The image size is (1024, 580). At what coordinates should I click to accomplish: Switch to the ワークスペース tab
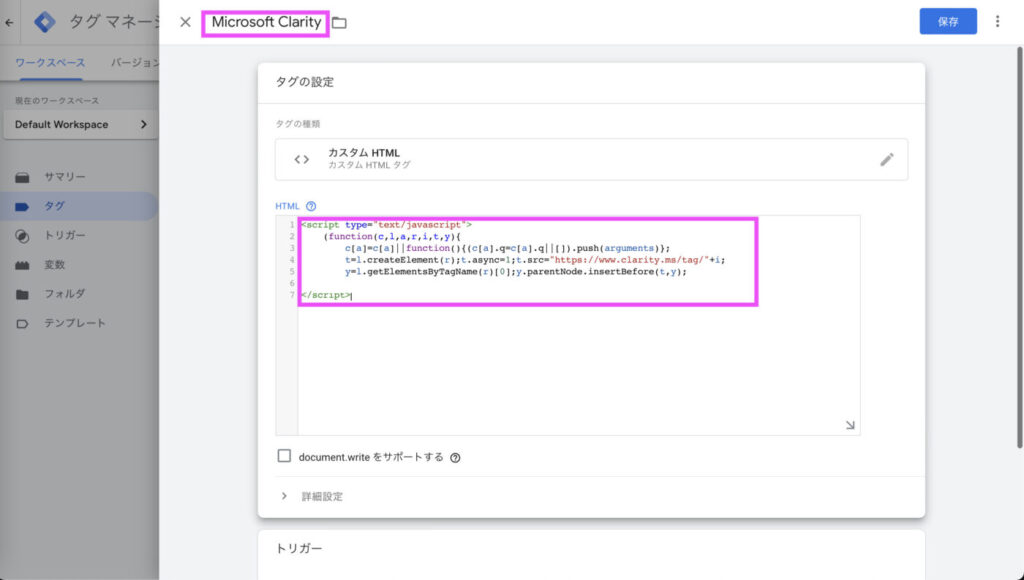click(x=50, y=63)
